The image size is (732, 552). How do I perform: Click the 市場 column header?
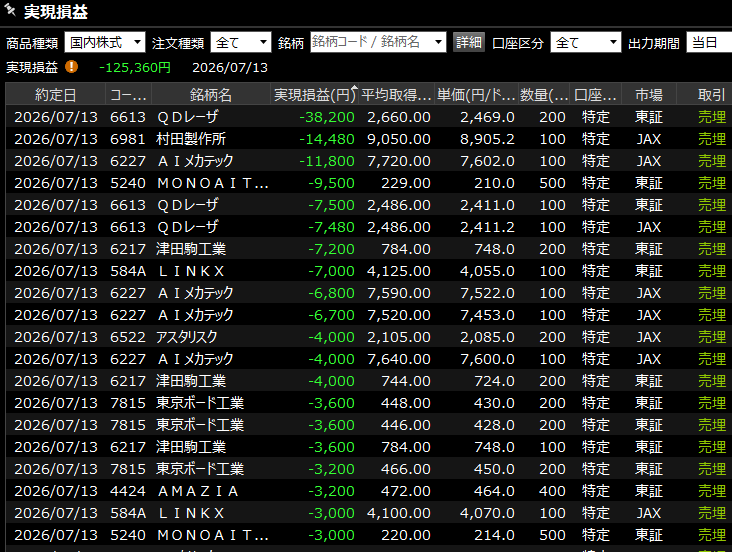(x=649, y=95)
